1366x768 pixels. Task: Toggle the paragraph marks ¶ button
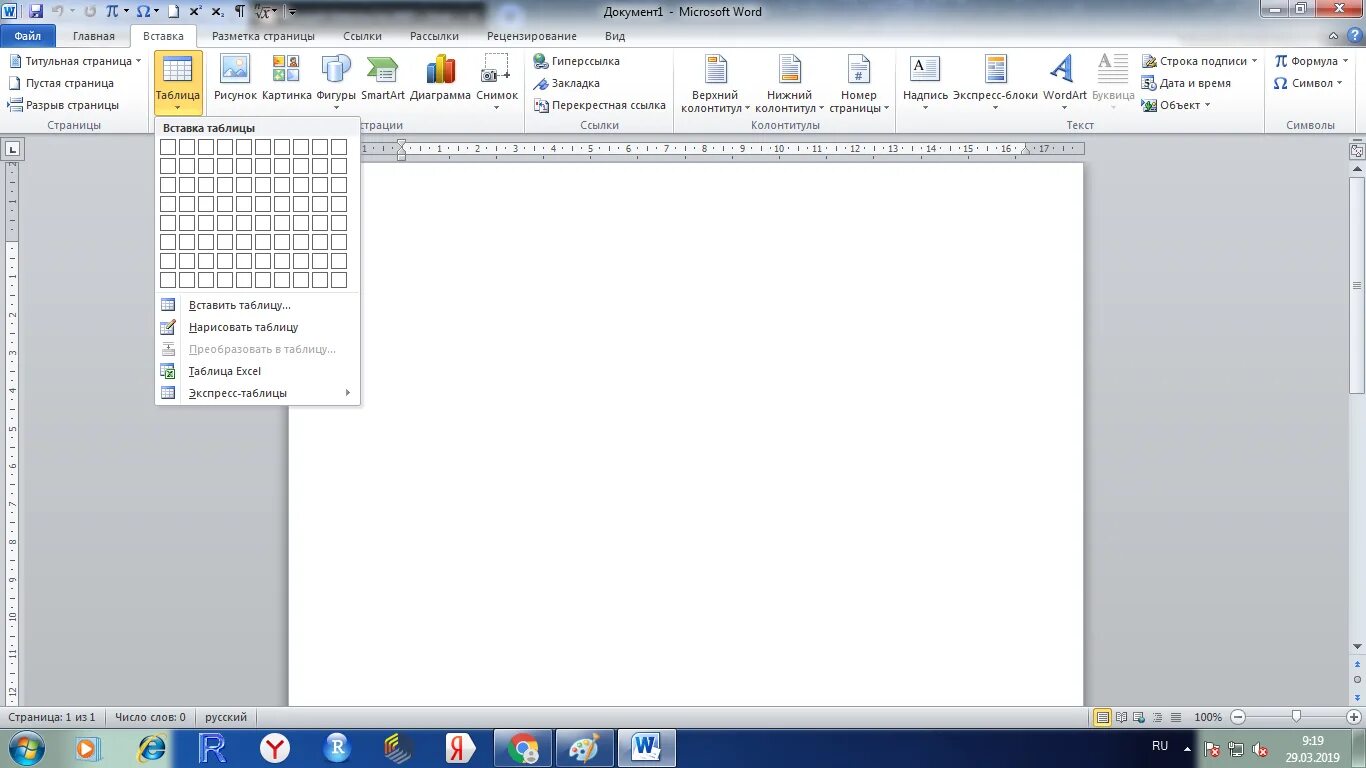click(x=240, y=12)
